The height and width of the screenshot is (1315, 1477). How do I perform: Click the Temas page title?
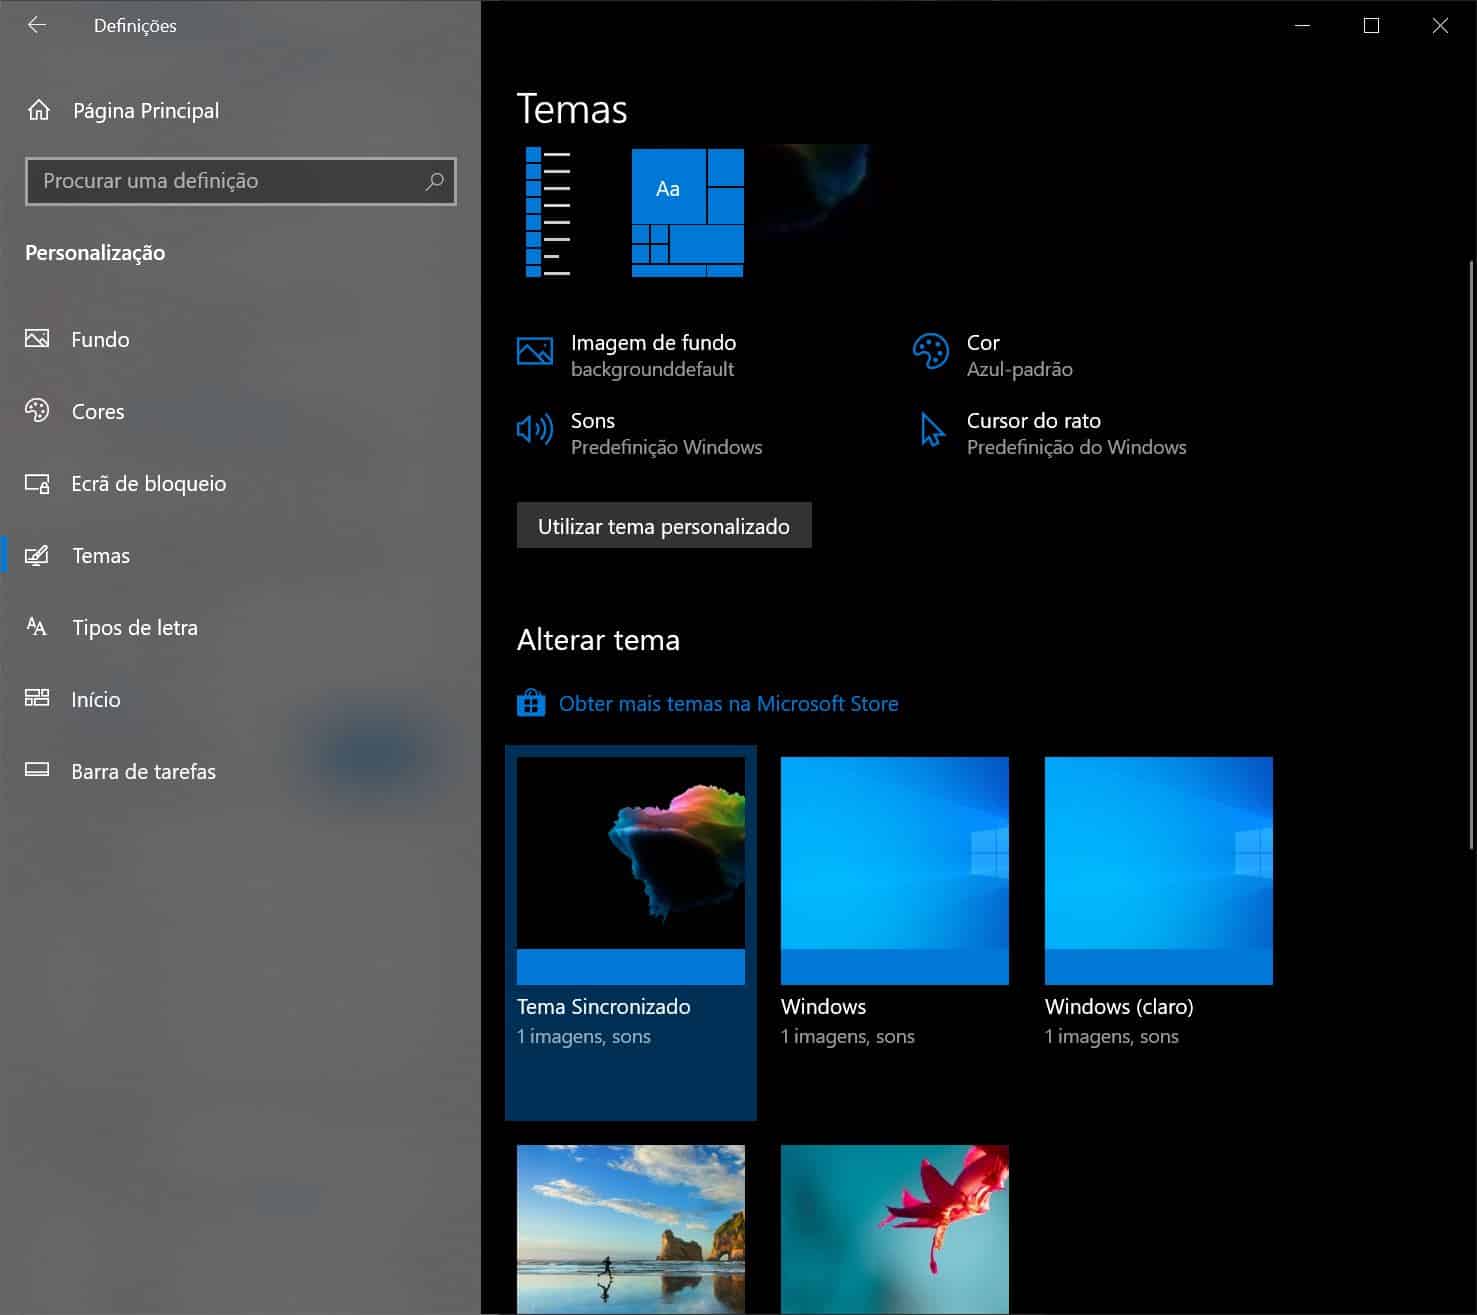[x=572, y=109]
